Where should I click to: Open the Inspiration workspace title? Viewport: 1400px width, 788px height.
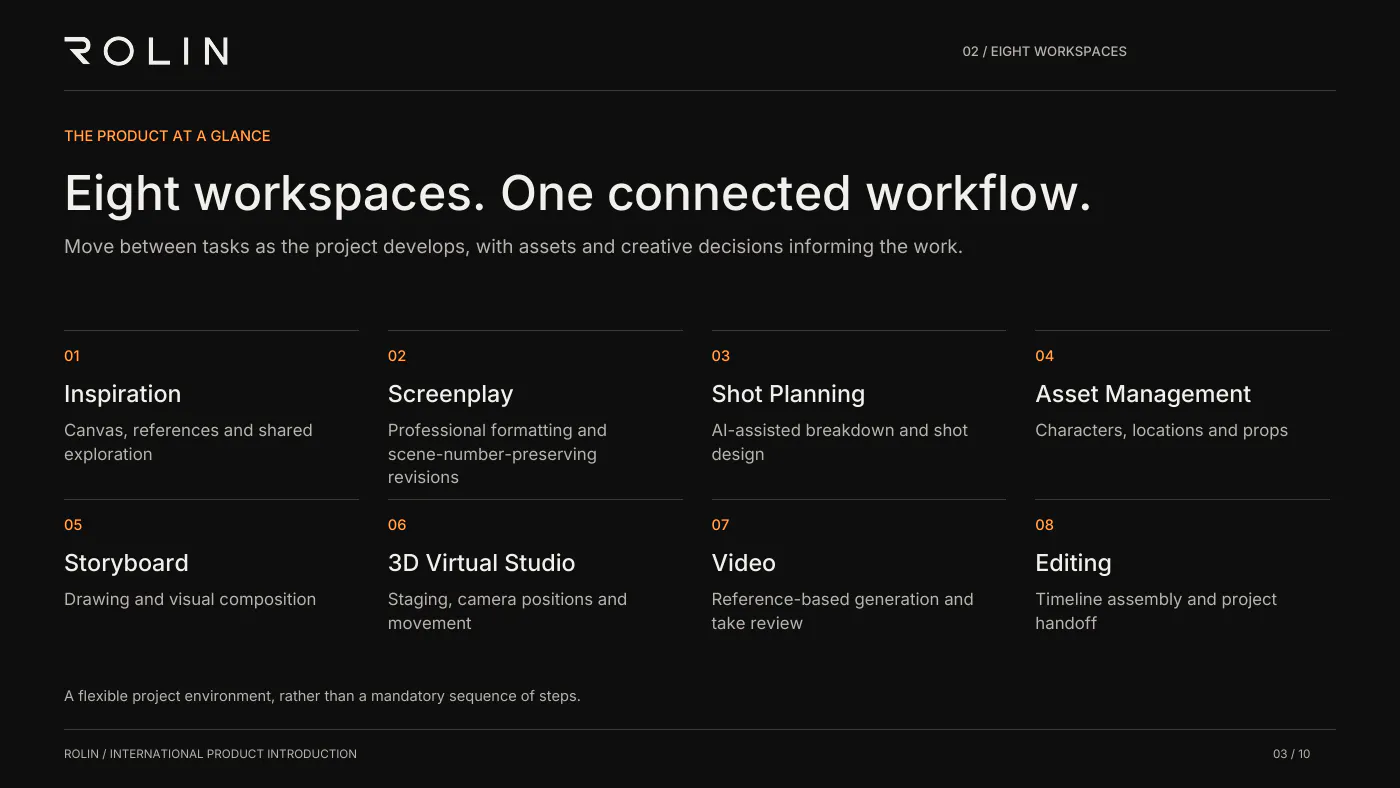122,394
